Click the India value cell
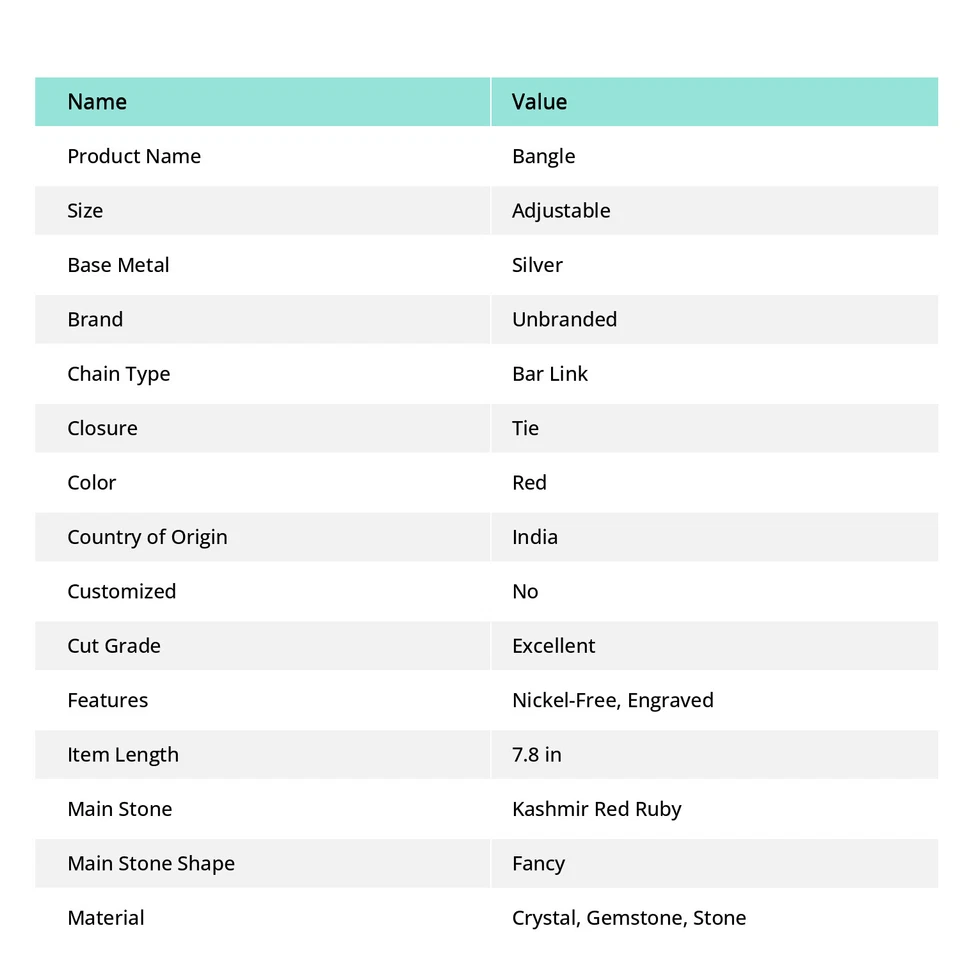 click(x=535, y=537)
